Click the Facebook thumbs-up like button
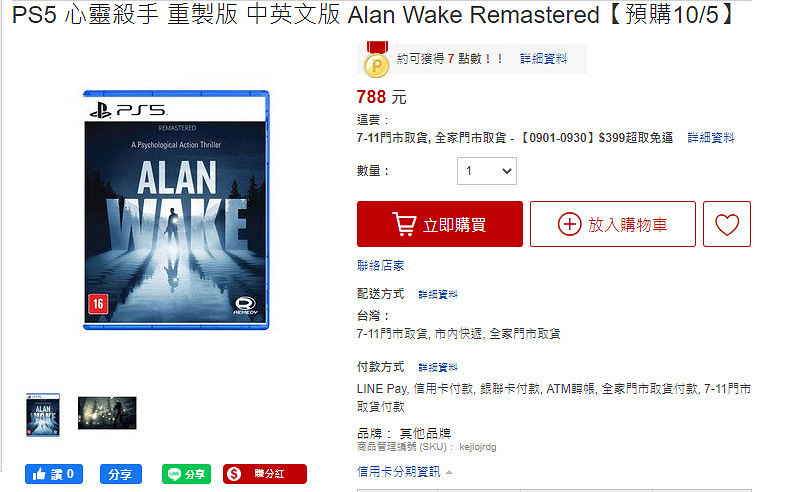The height and width of the screenshot is (492, 802). 54,474
